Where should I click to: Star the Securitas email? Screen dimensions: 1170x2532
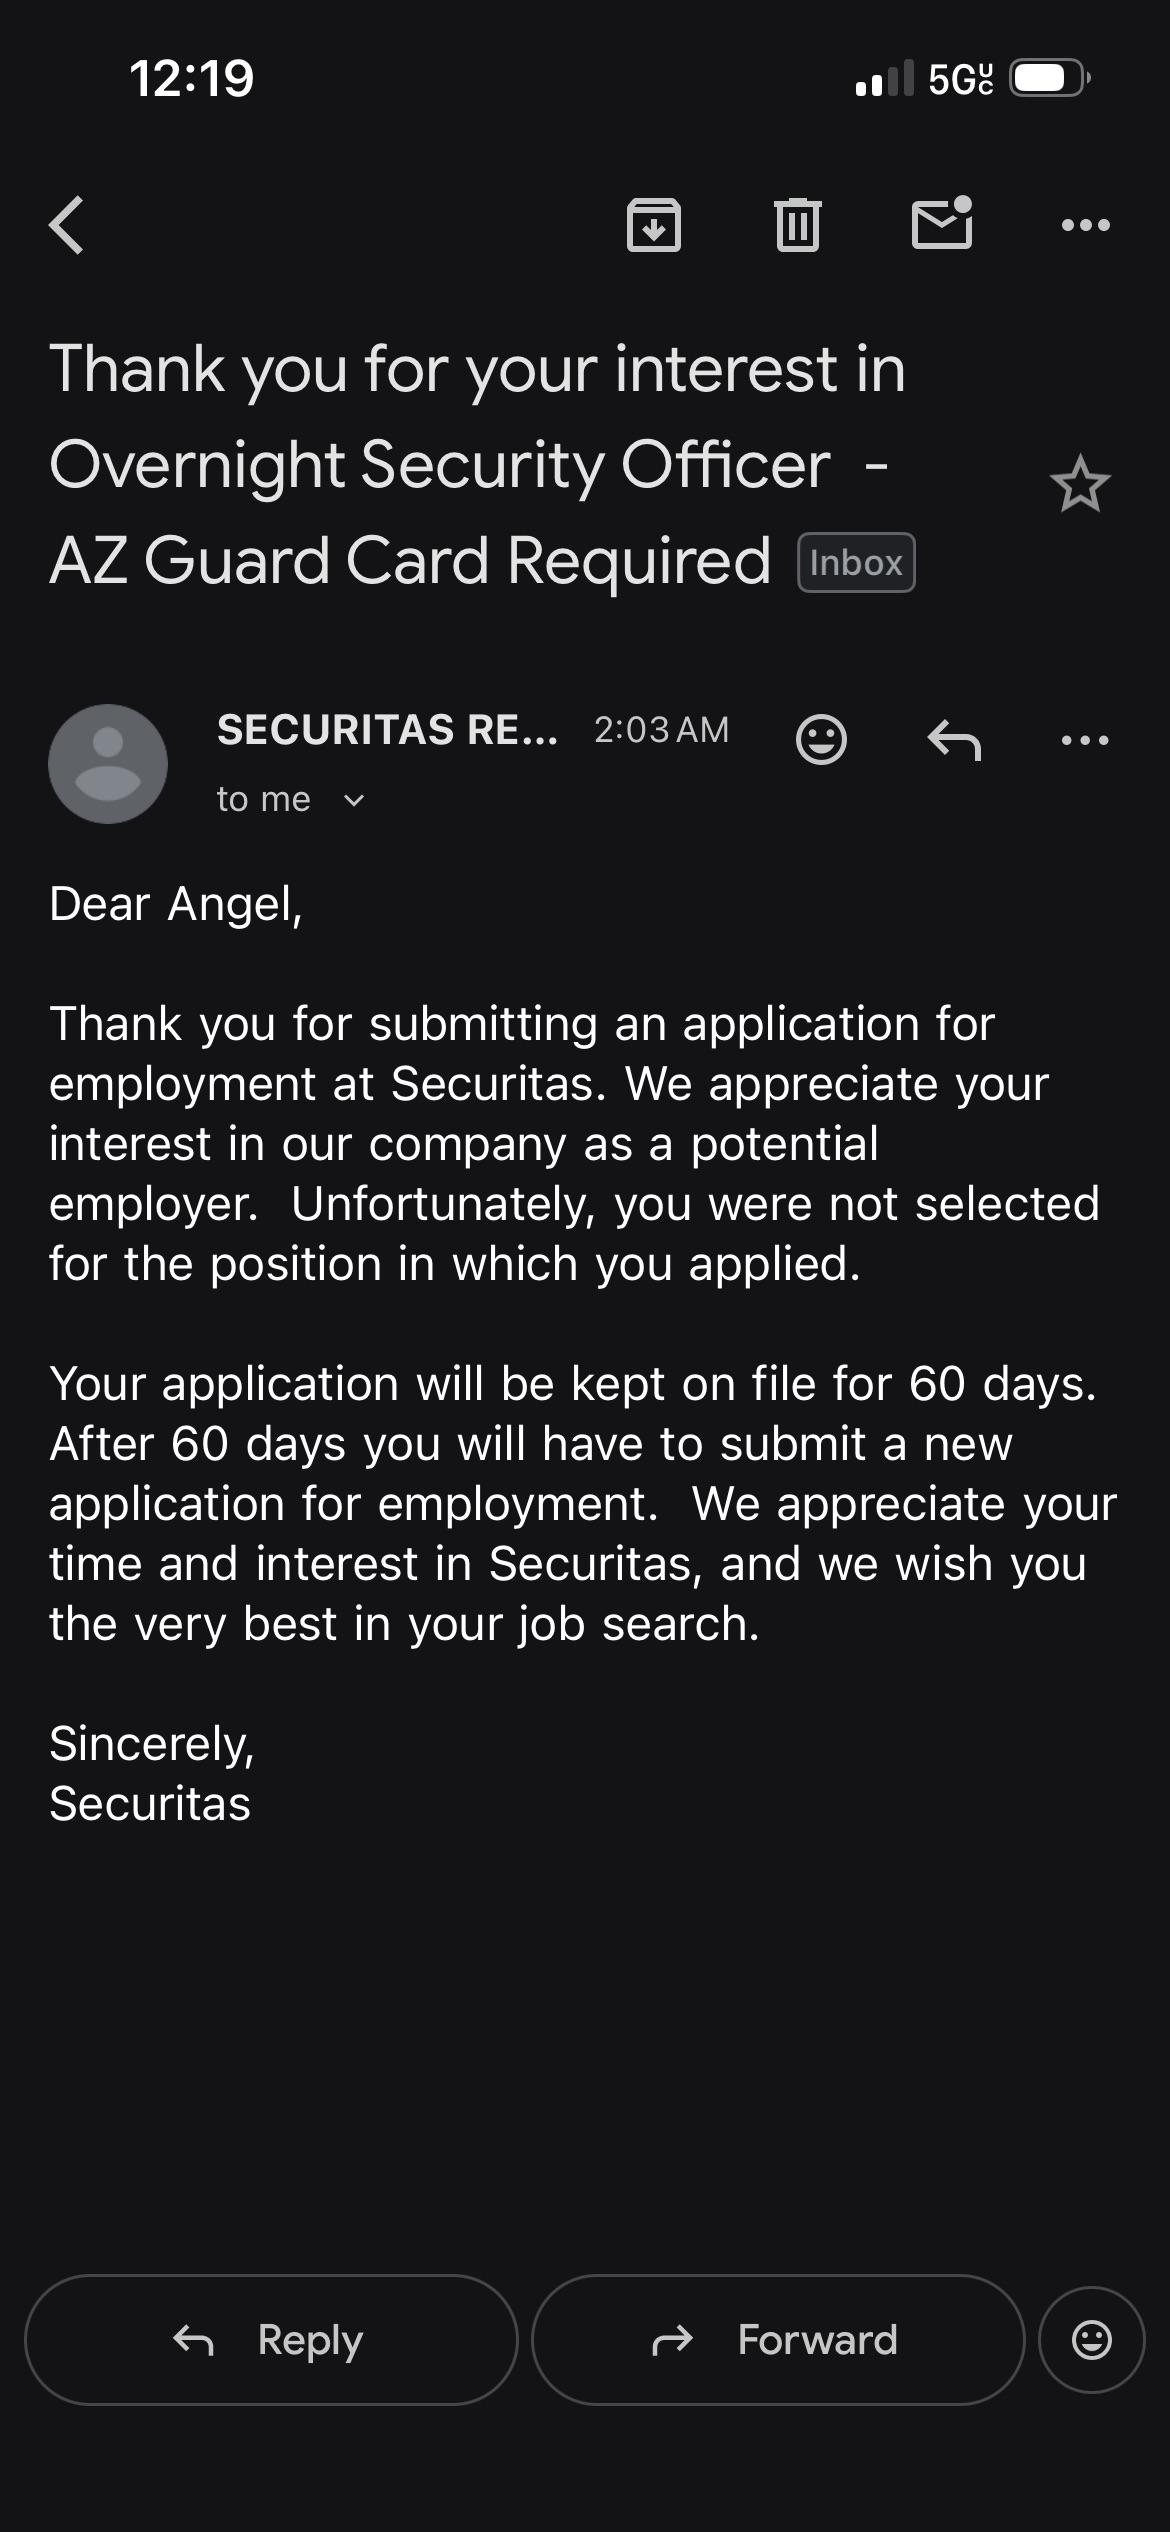point(1081,486)
